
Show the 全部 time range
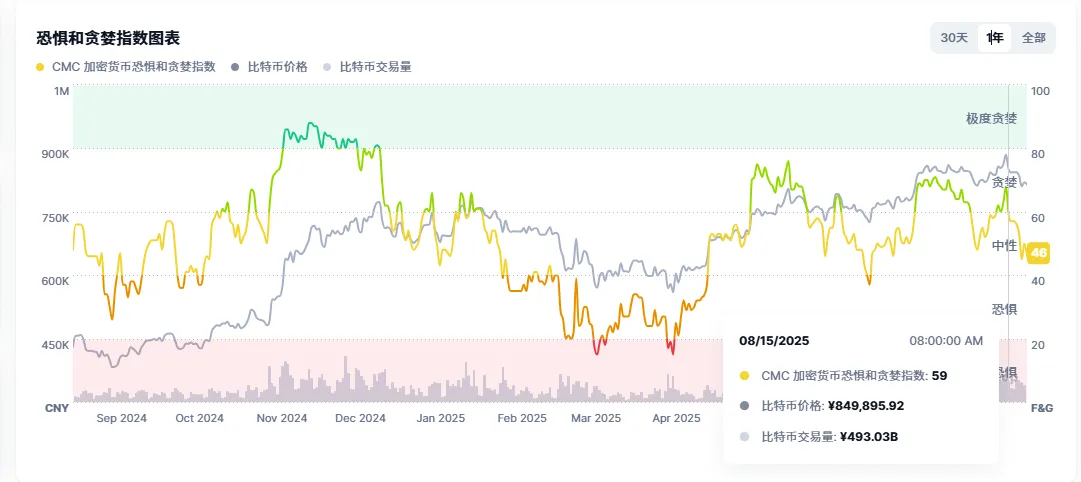[1033, 38]
